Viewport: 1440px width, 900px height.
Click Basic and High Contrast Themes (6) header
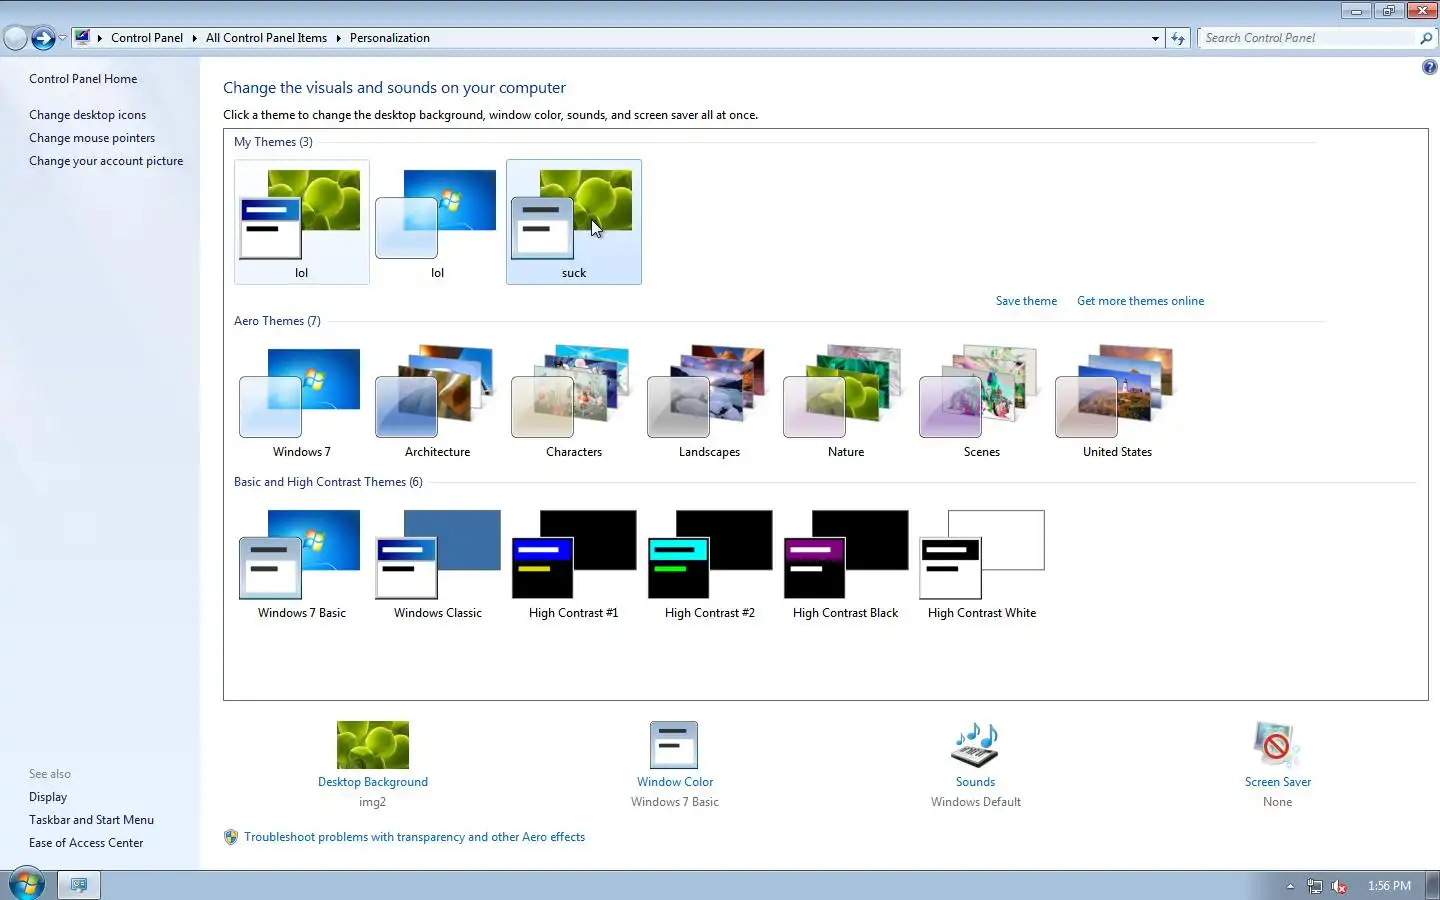[328, 482]
